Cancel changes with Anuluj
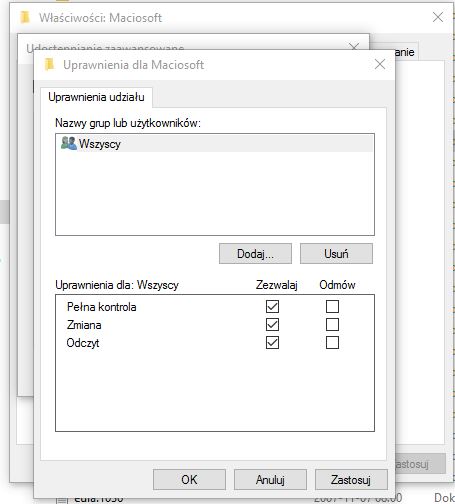Viewport: 455px width, 504px height. tap(270, 480)
